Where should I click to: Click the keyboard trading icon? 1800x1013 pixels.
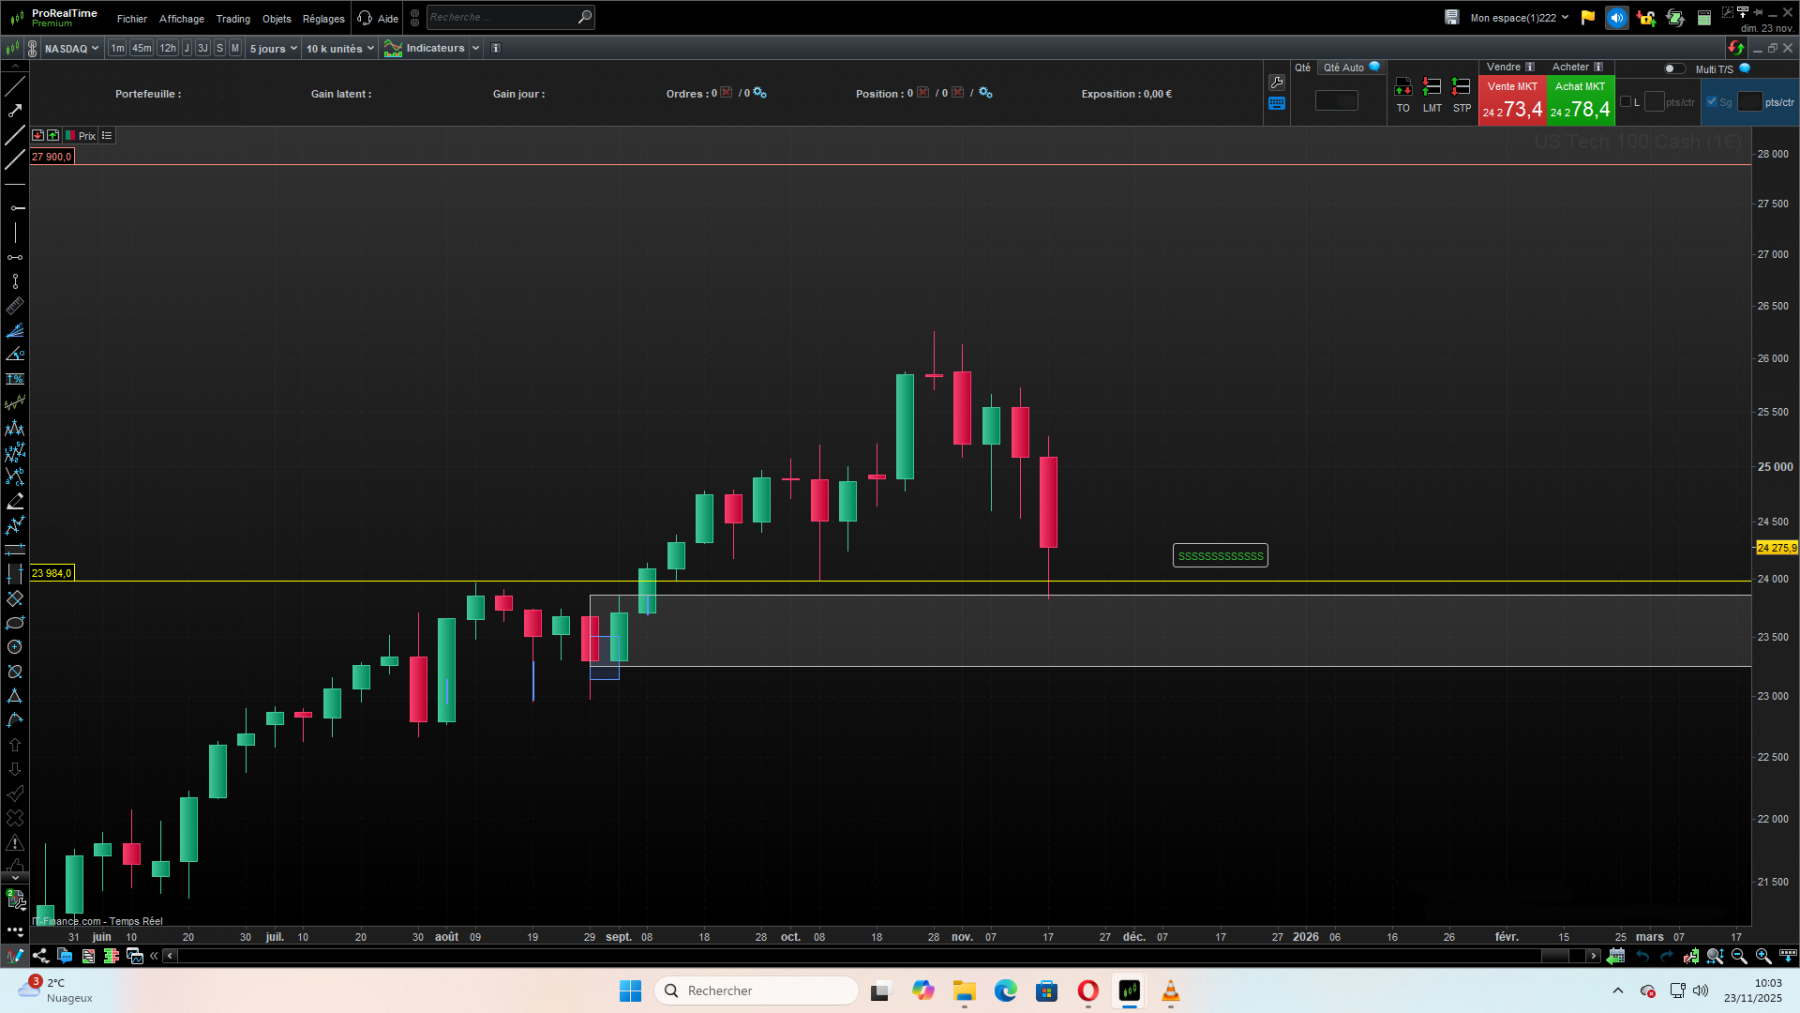click(x=1277, y=103)
